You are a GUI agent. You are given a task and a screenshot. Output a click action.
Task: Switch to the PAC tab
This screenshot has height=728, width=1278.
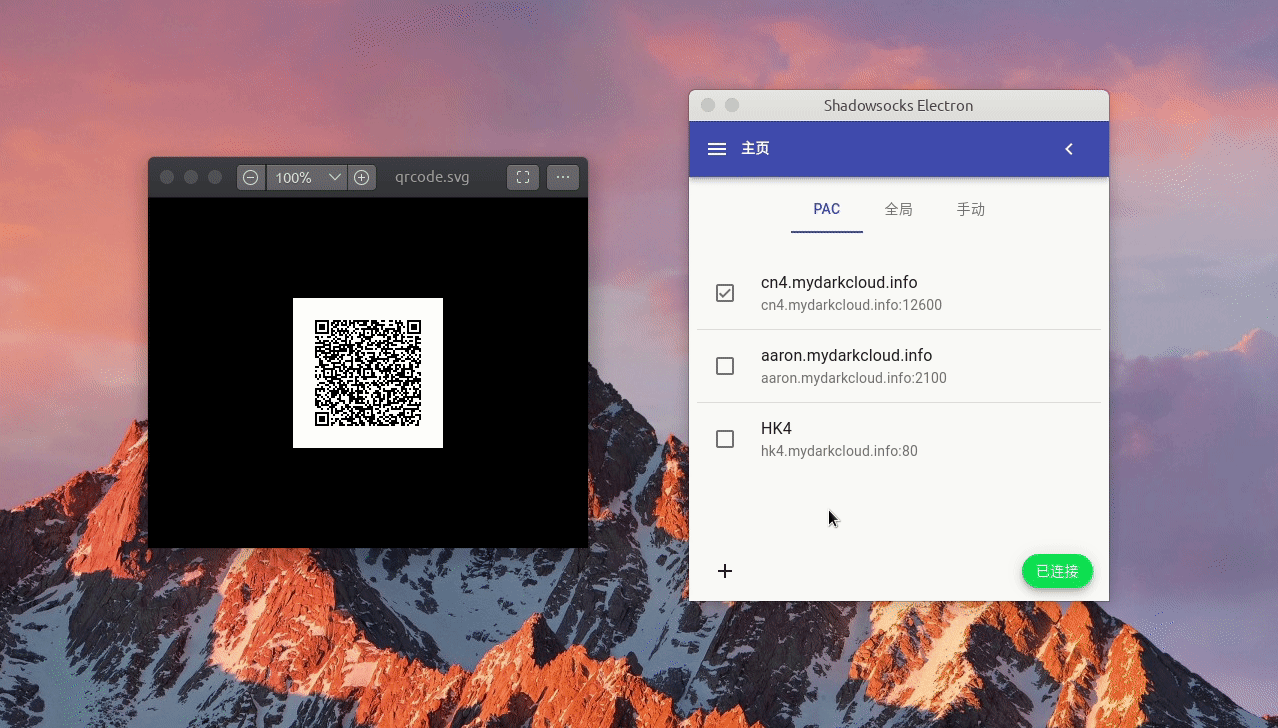tap(826, 210)
